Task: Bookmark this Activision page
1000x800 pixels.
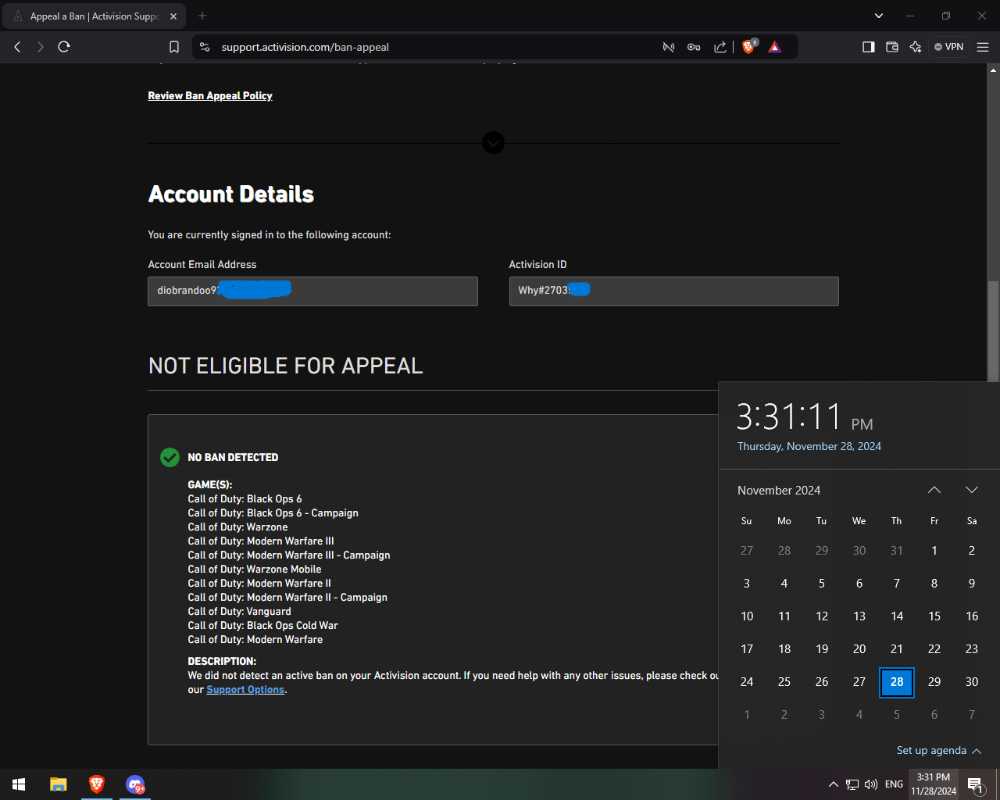Action: (x=173, y=47)
